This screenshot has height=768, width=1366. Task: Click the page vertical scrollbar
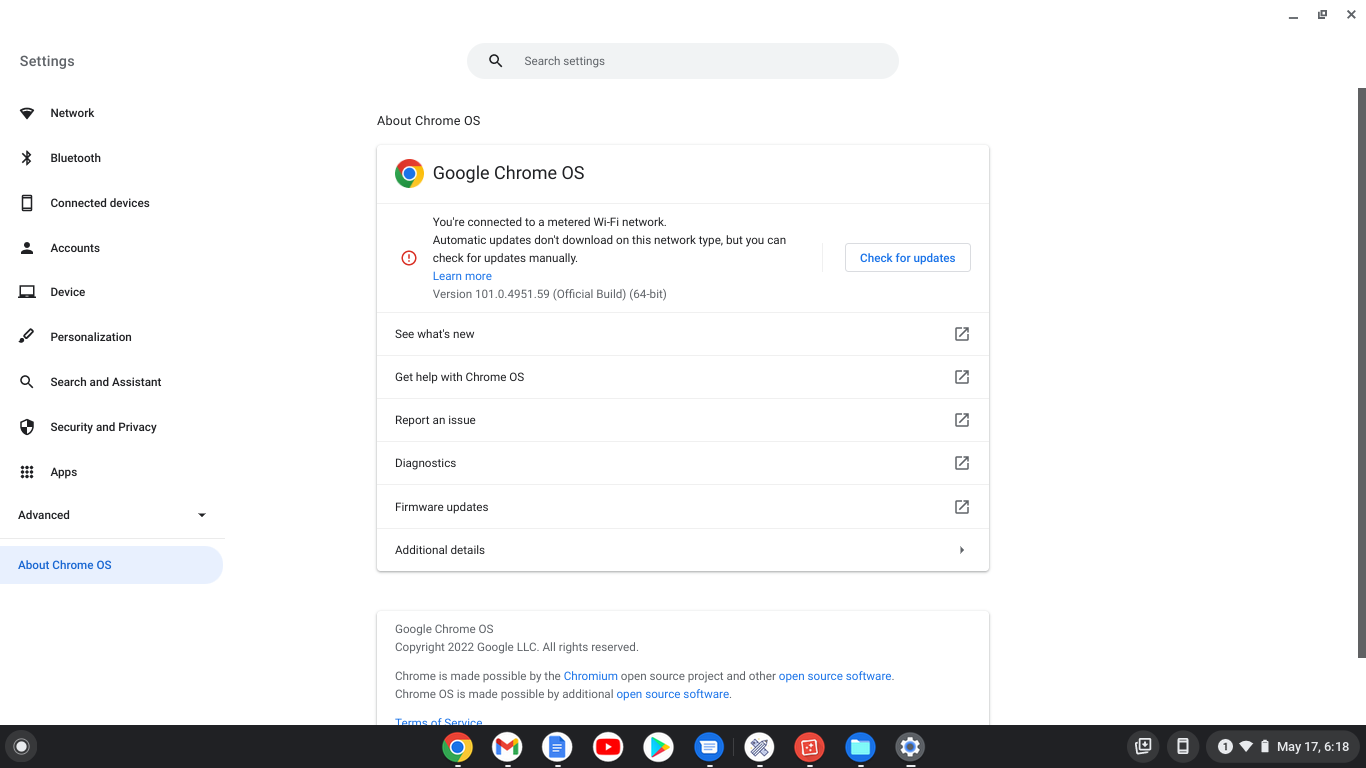coord(1361,372)
